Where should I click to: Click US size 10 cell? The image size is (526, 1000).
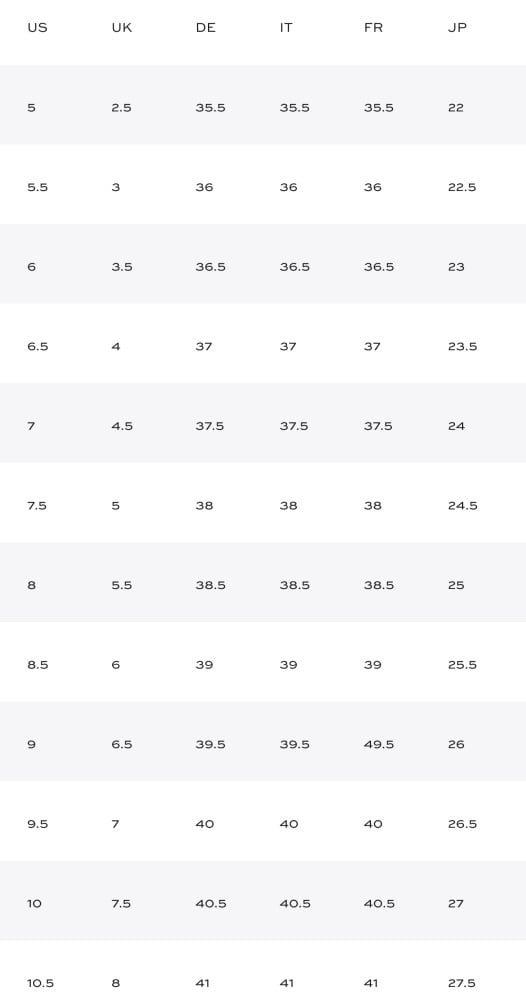[34, 904]
